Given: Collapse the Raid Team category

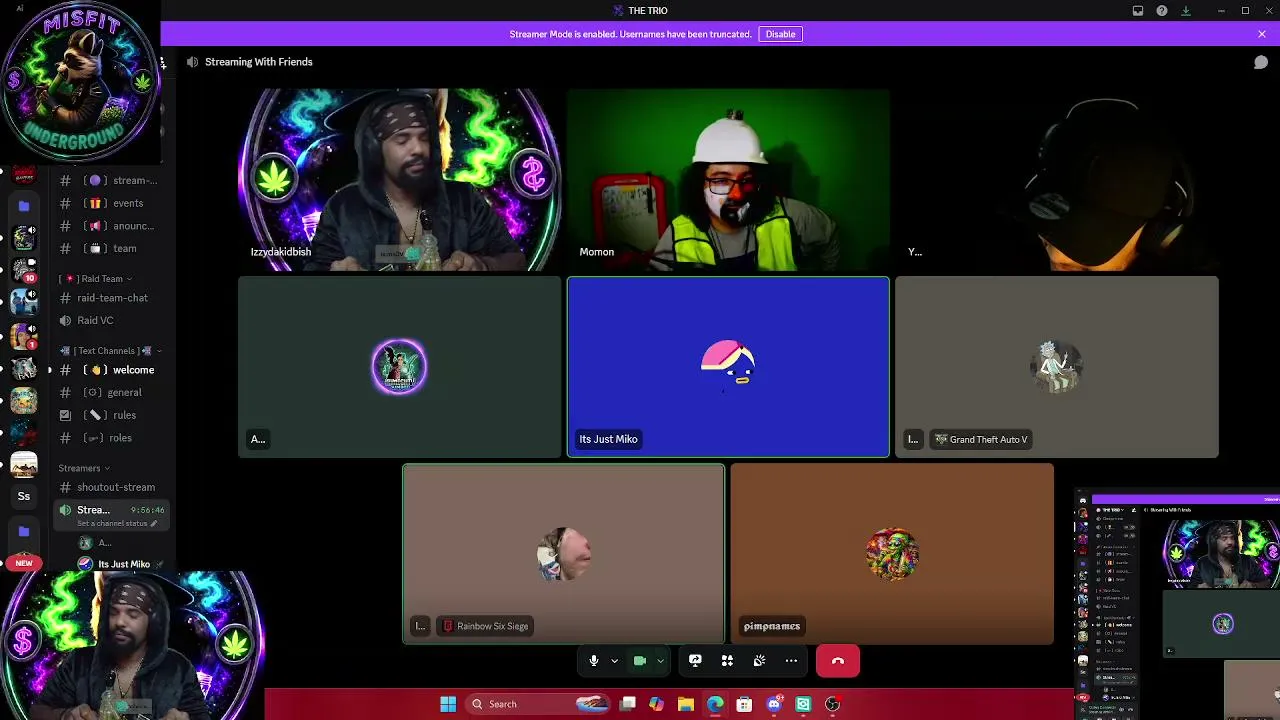Looking at the screenshot, I should (x=98, y=279).
